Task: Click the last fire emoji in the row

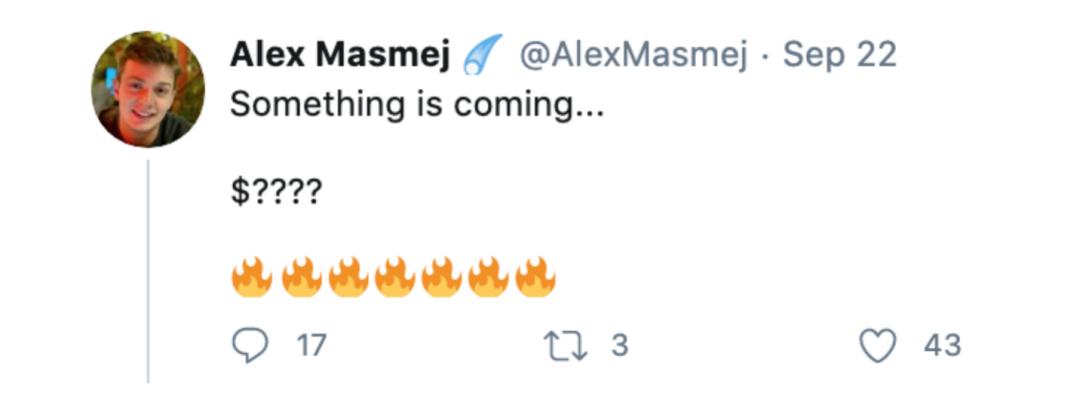Action: click(x=535, y=277)
